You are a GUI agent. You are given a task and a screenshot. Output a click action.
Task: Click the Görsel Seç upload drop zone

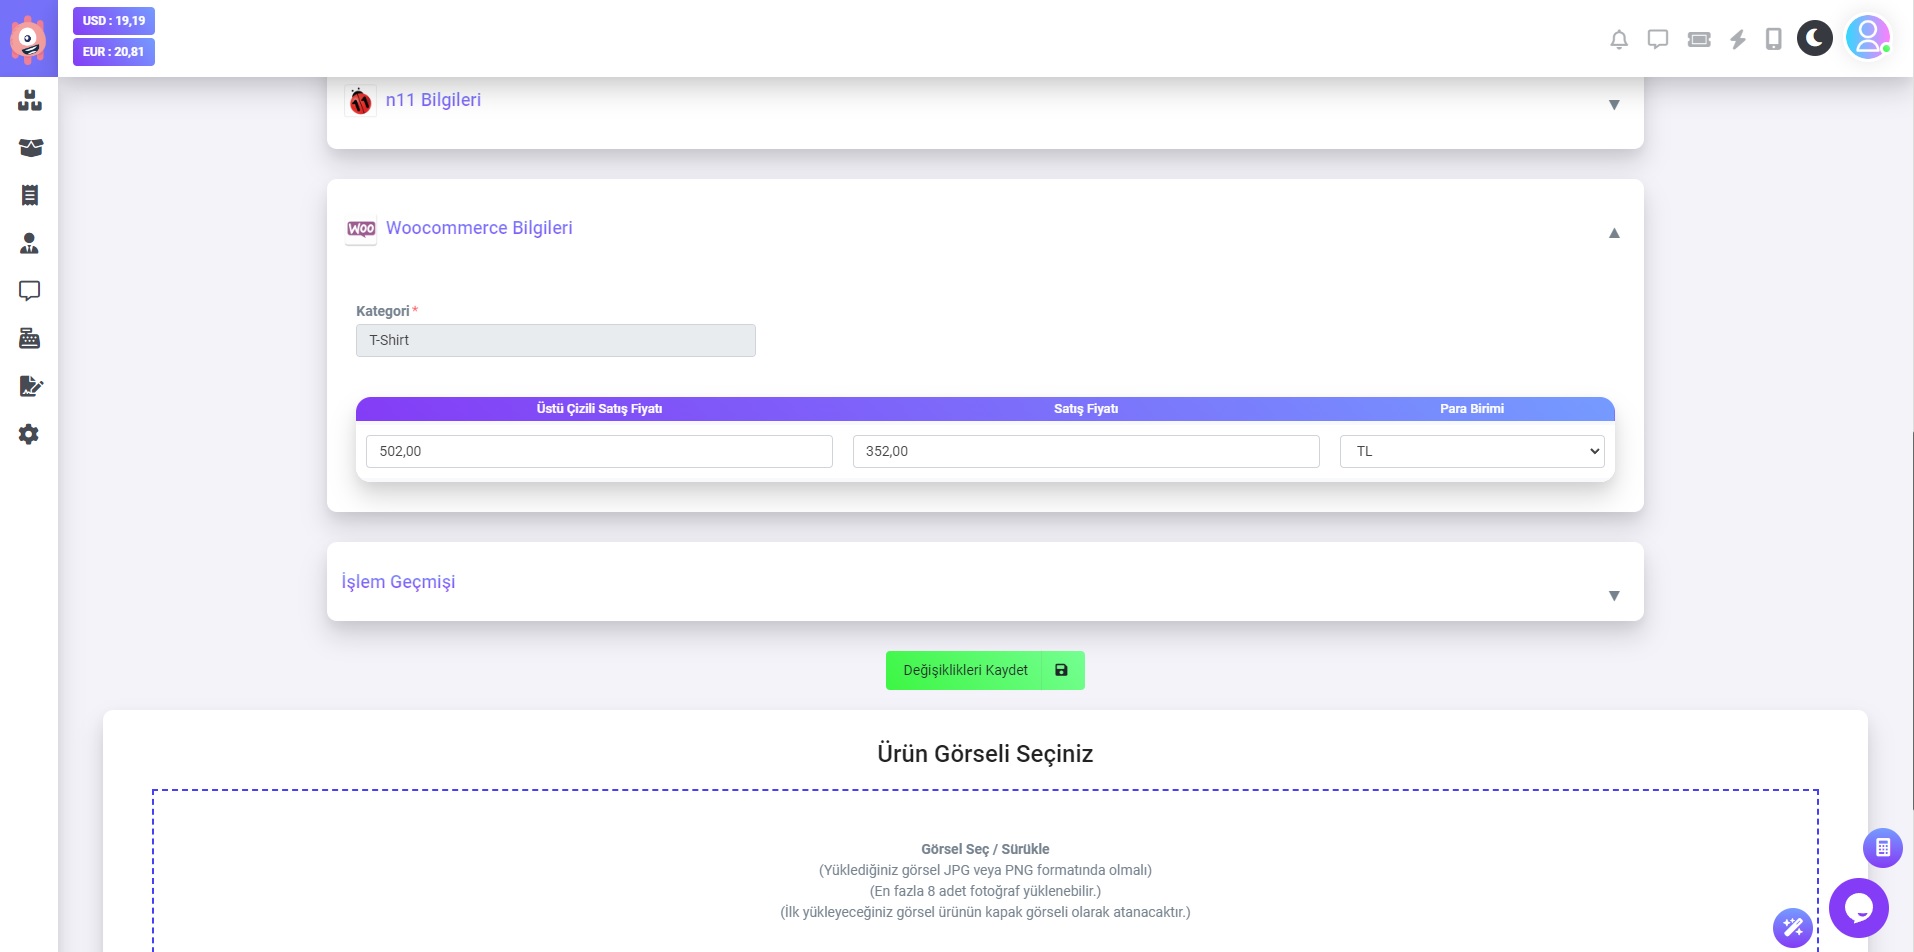[984, 870]
